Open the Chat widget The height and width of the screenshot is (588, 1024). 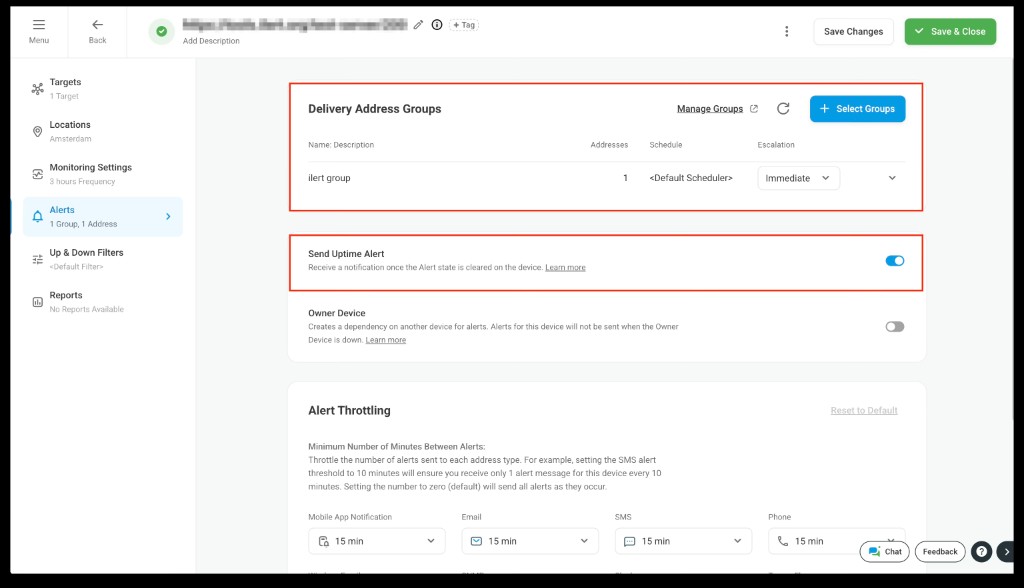(x=884, y=551)
